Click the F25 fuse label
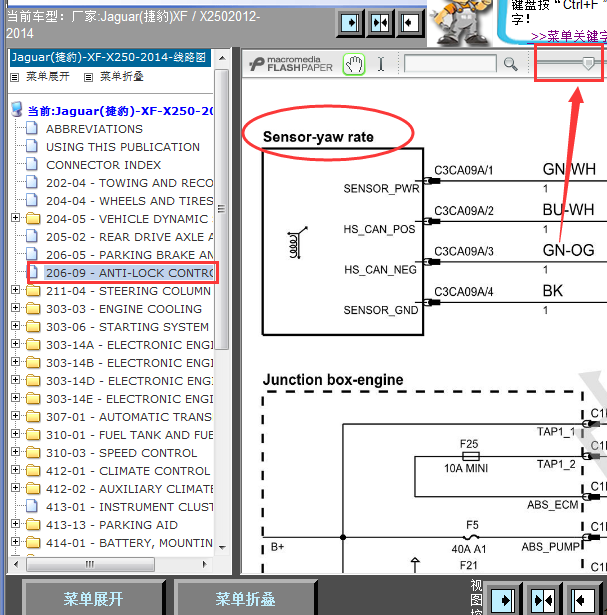This screenshot has height=615, width=607. point(469,444)
